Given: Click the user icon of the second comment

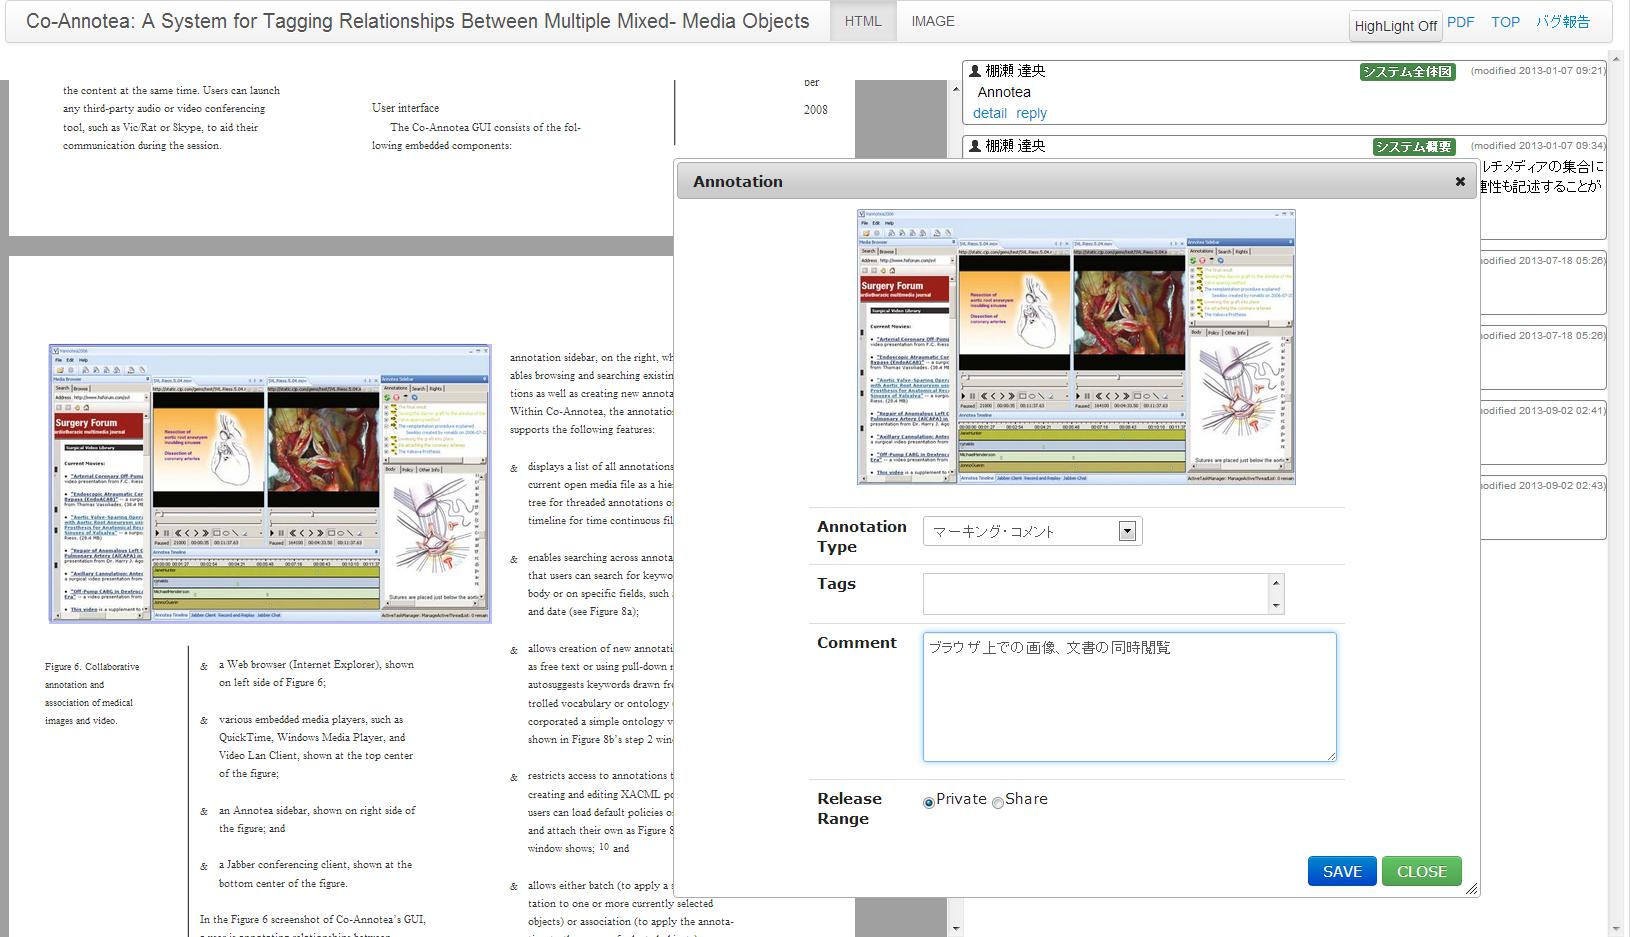Looking at the screenshot, I should click(975, 146).
